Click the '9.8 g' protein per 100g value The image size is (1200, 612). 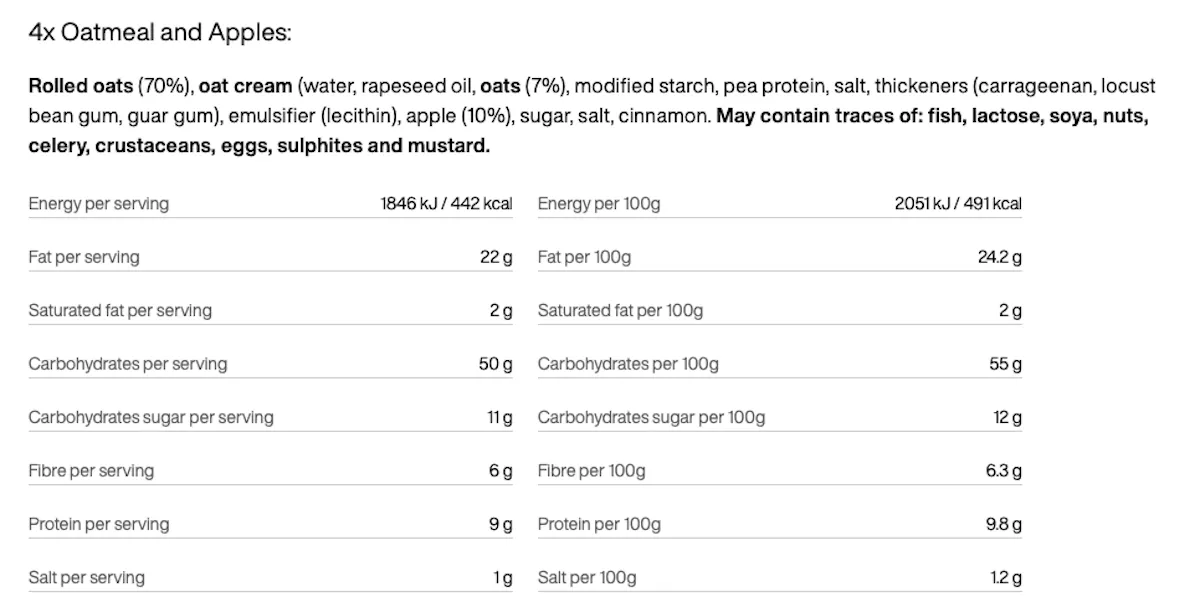point(1003,524)
